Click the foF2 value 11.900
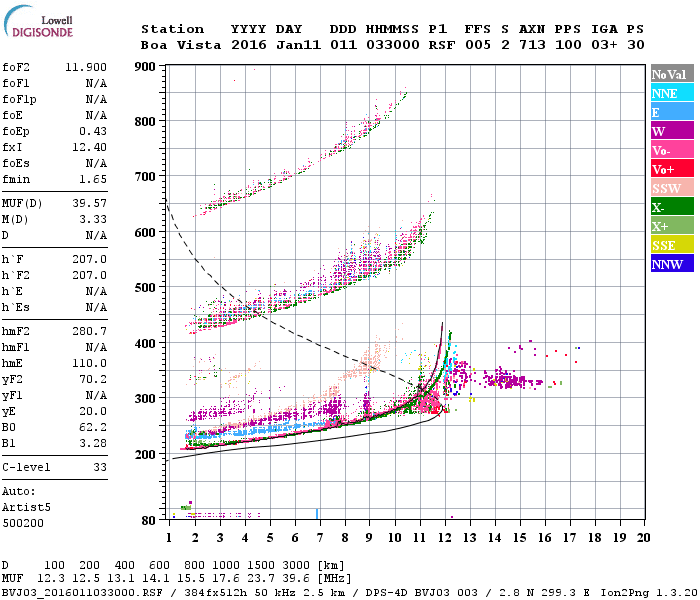The width and height of the screenshot is (700, 600). [x=86, y=67]
